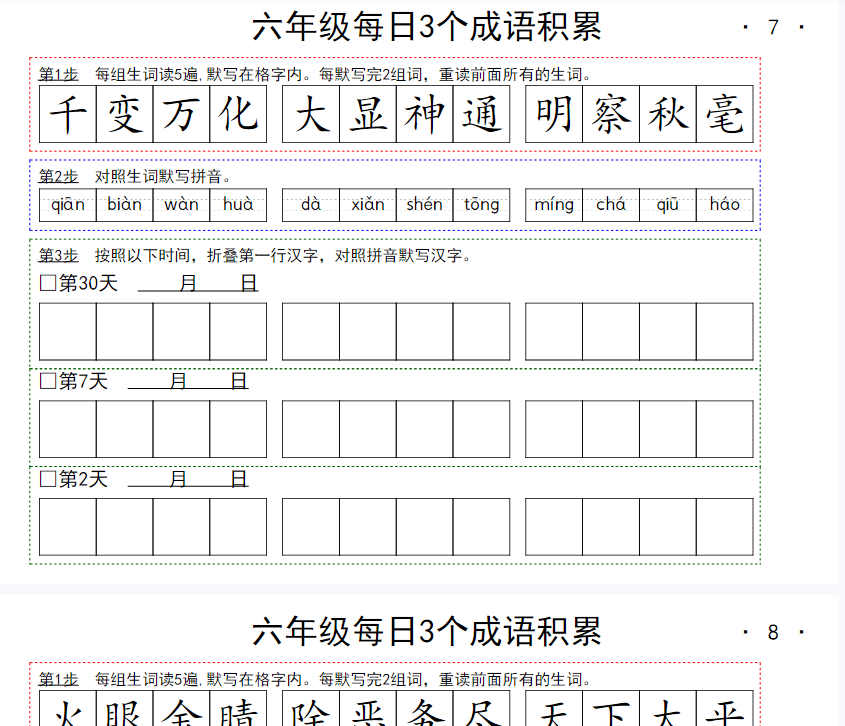This screenshot has height=726, width=845.
Task: Click the character cell 千
Action: 68,114
